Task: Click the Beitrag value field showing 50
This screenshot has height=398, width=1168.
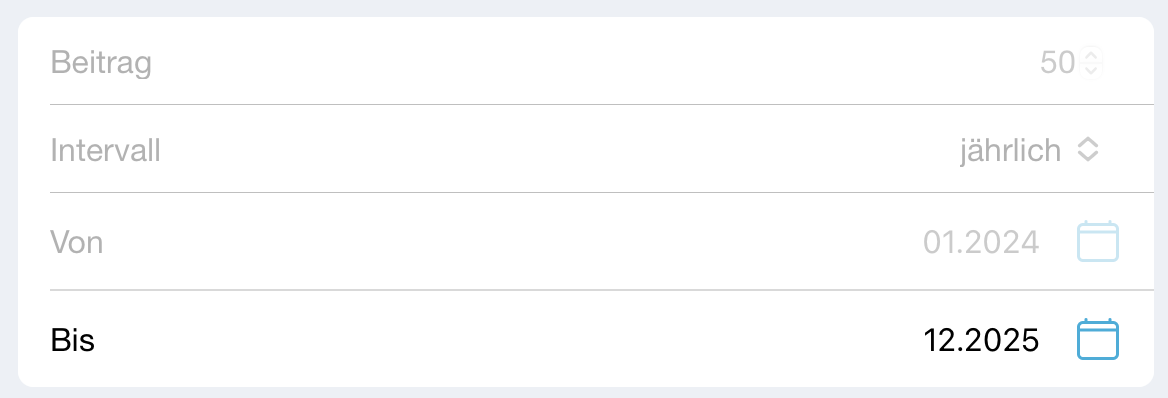Action: coord(1058,63)
